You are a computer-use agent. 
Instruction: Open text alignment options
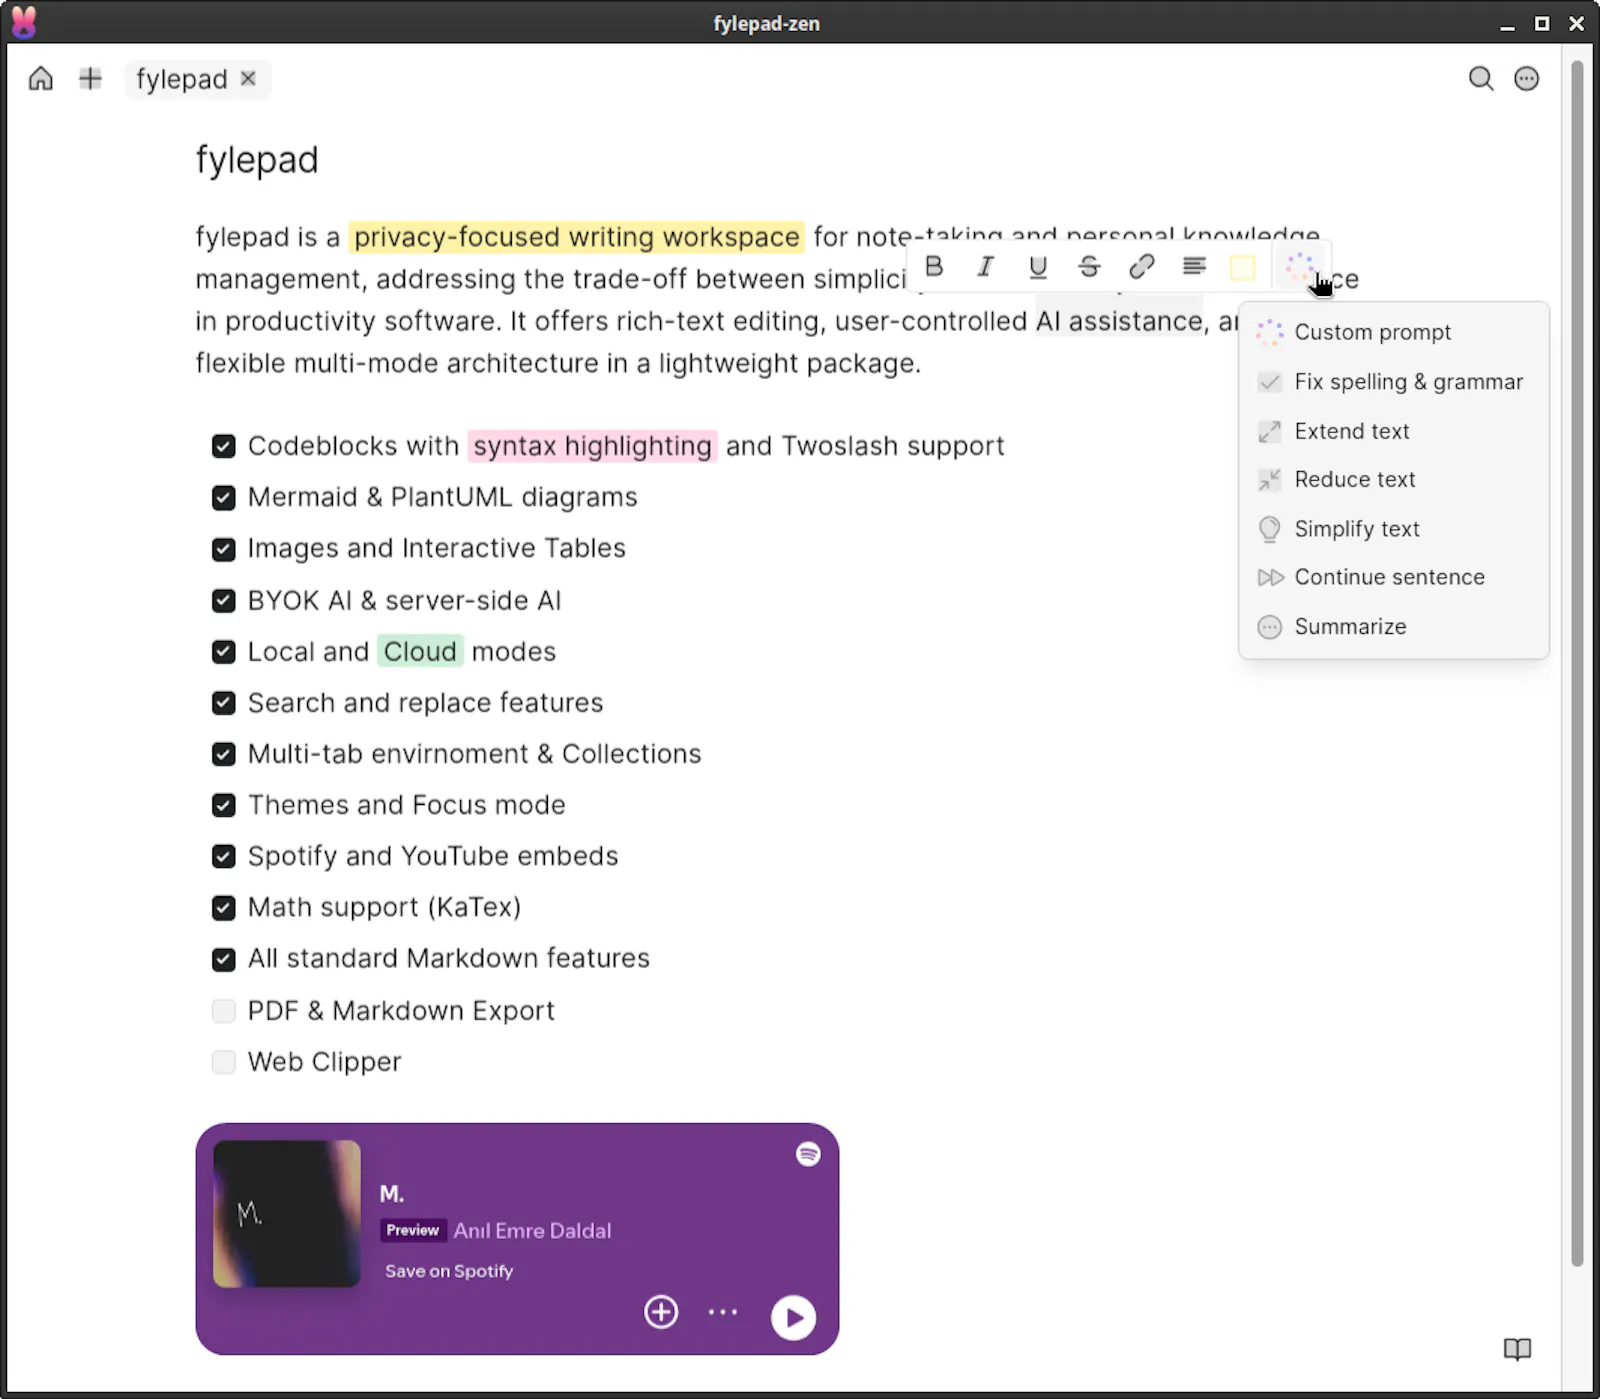1194,266
